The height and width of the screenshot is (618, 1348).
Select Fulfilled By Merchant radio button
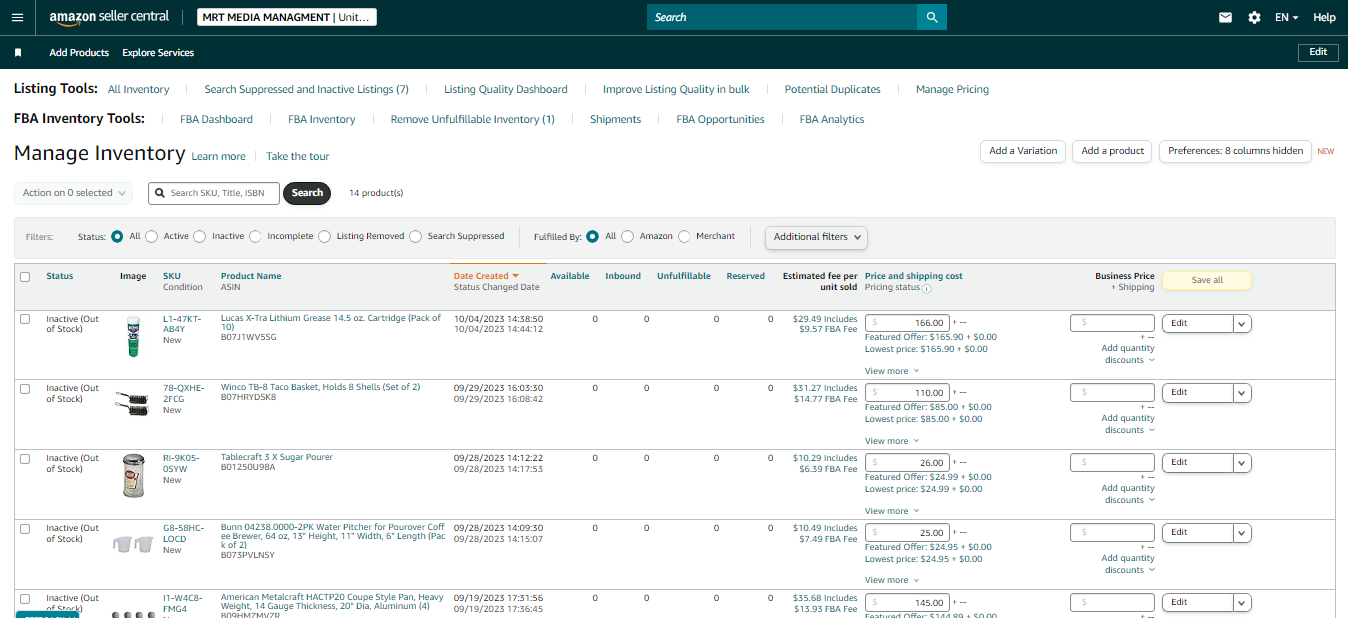684,237
